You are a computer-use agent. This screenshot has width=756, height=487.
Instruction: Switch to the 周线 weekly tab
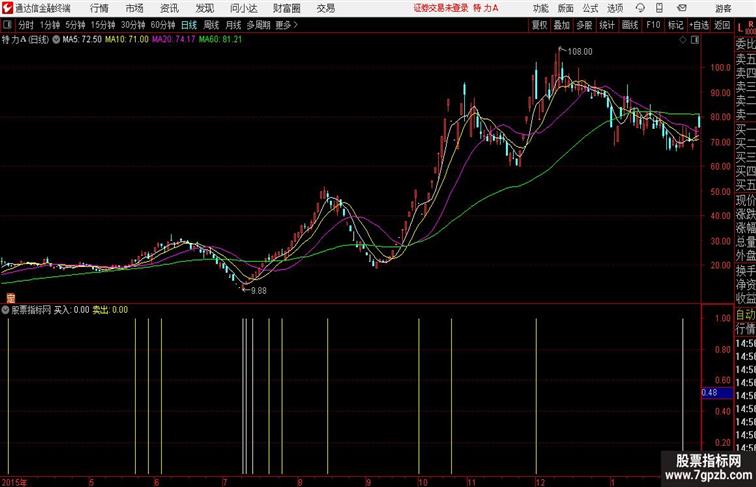click(211, 25)
